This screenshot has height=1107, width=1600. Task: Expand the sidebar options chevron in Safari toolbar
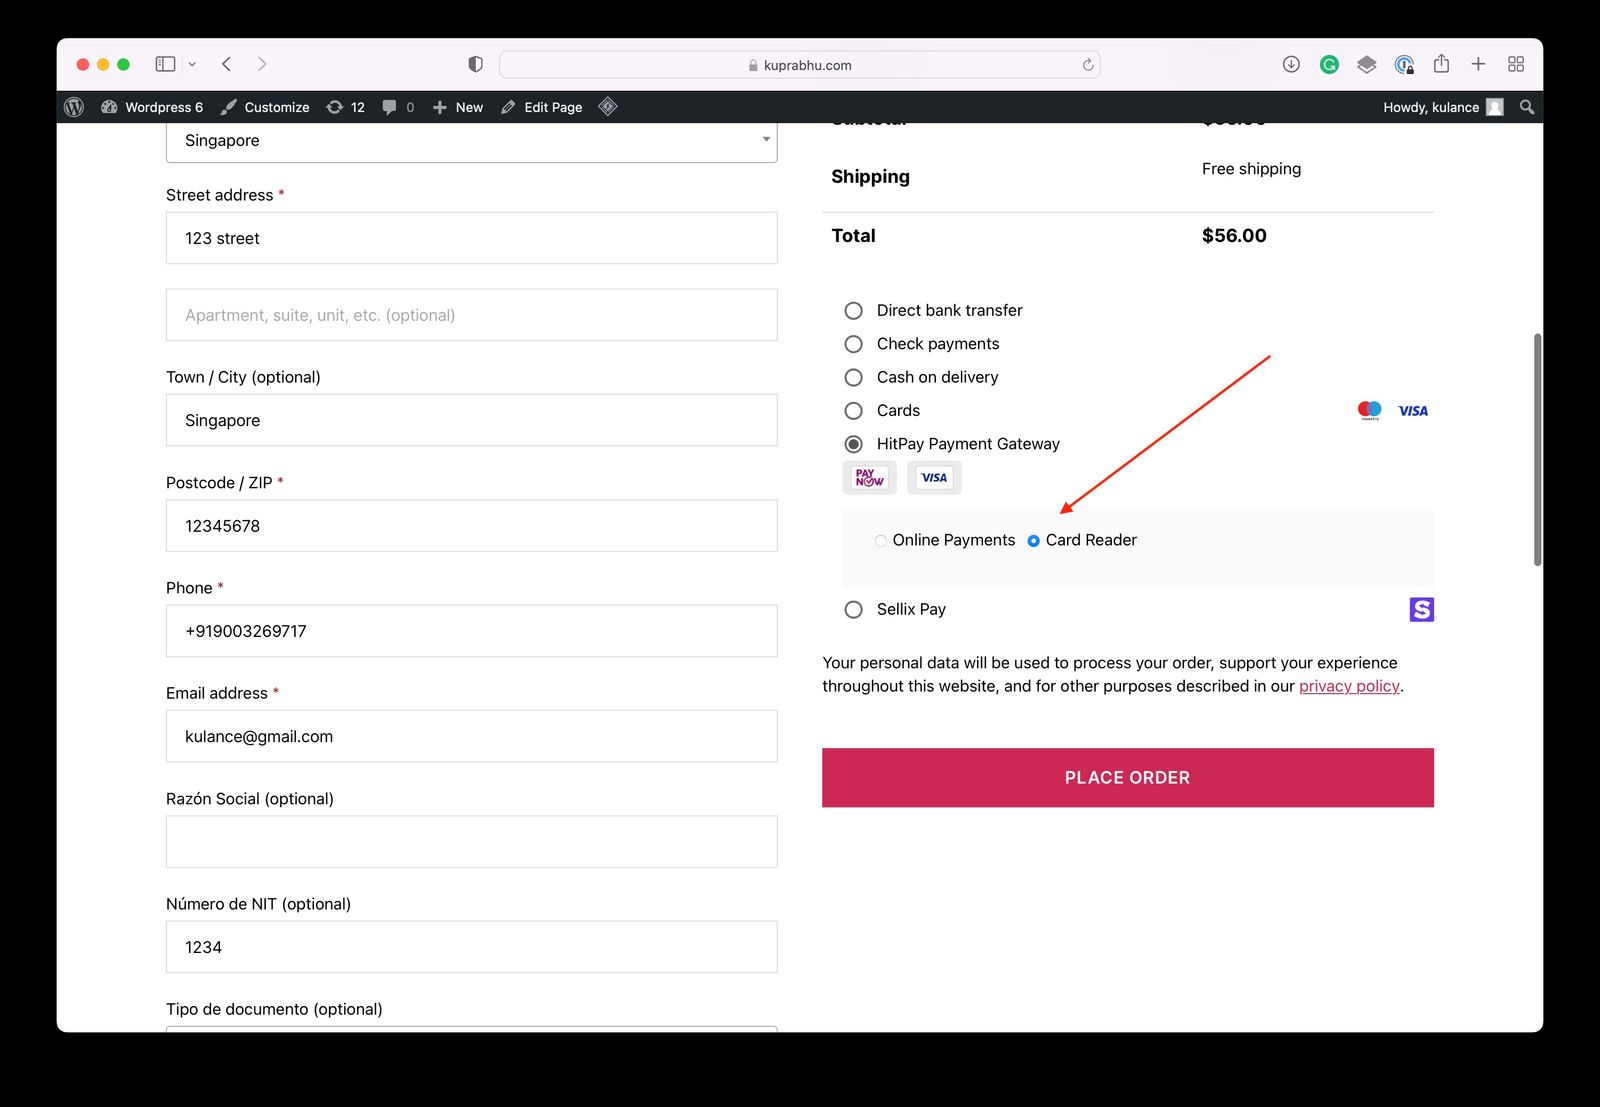(x=193, y=63)
